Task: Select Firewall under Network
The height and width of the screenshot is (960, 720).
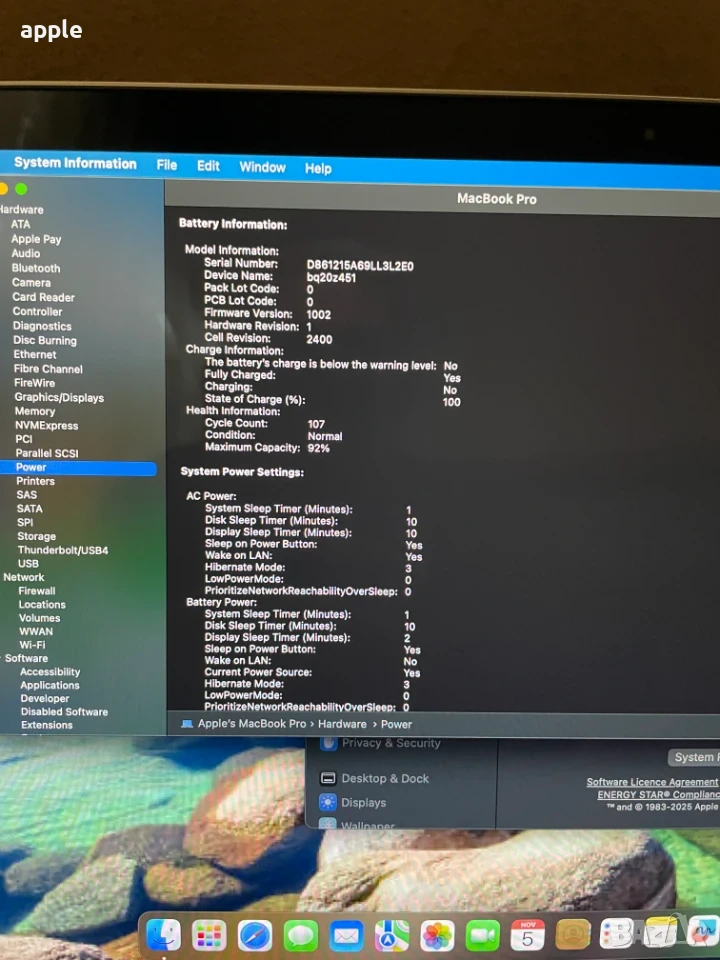Action: (37, 591)
